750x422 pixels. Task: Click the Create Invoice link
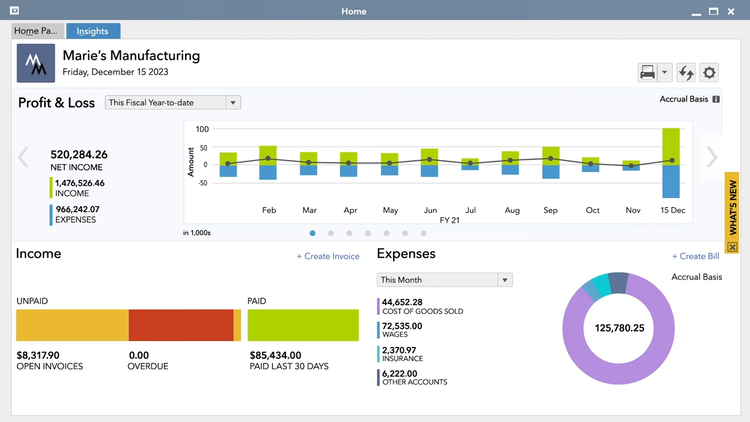coord(328,256)
